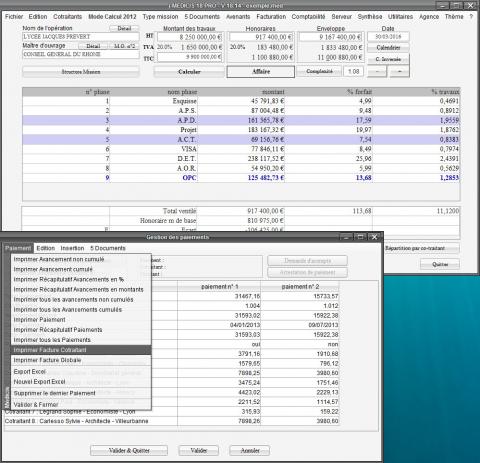Image resolution: width=480 pixels, height=463 pixels.
Task: Open the Mode Calcul 2012 menu
Action: (x=112, y=16)
